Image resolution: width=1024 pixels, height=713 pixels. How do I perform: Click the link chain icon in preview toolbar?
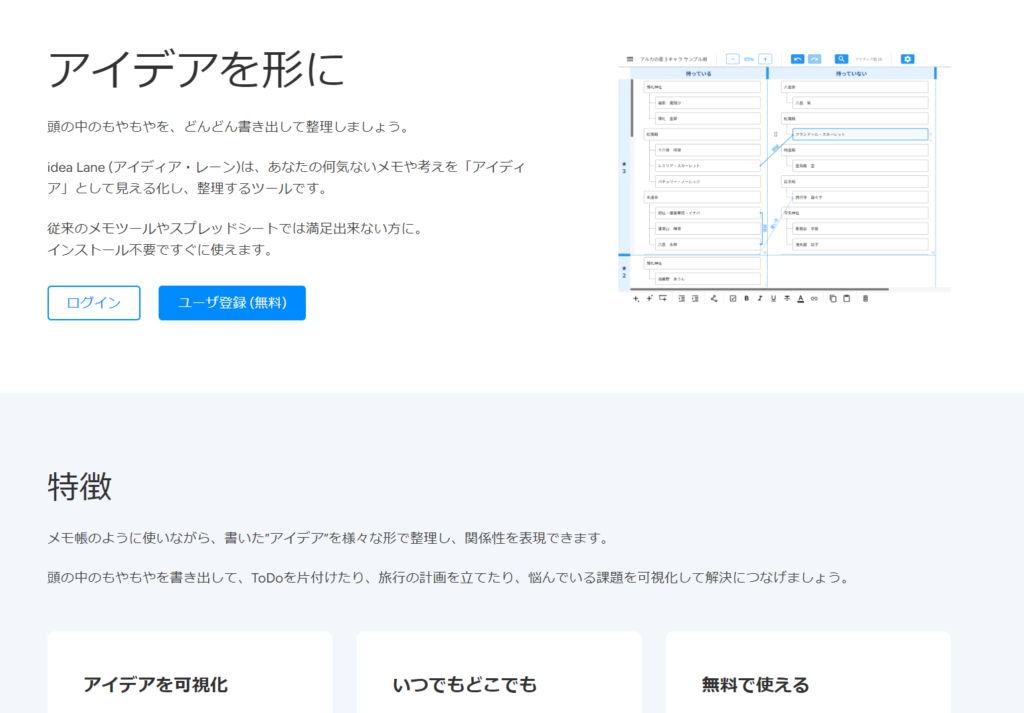coord(814,298)
